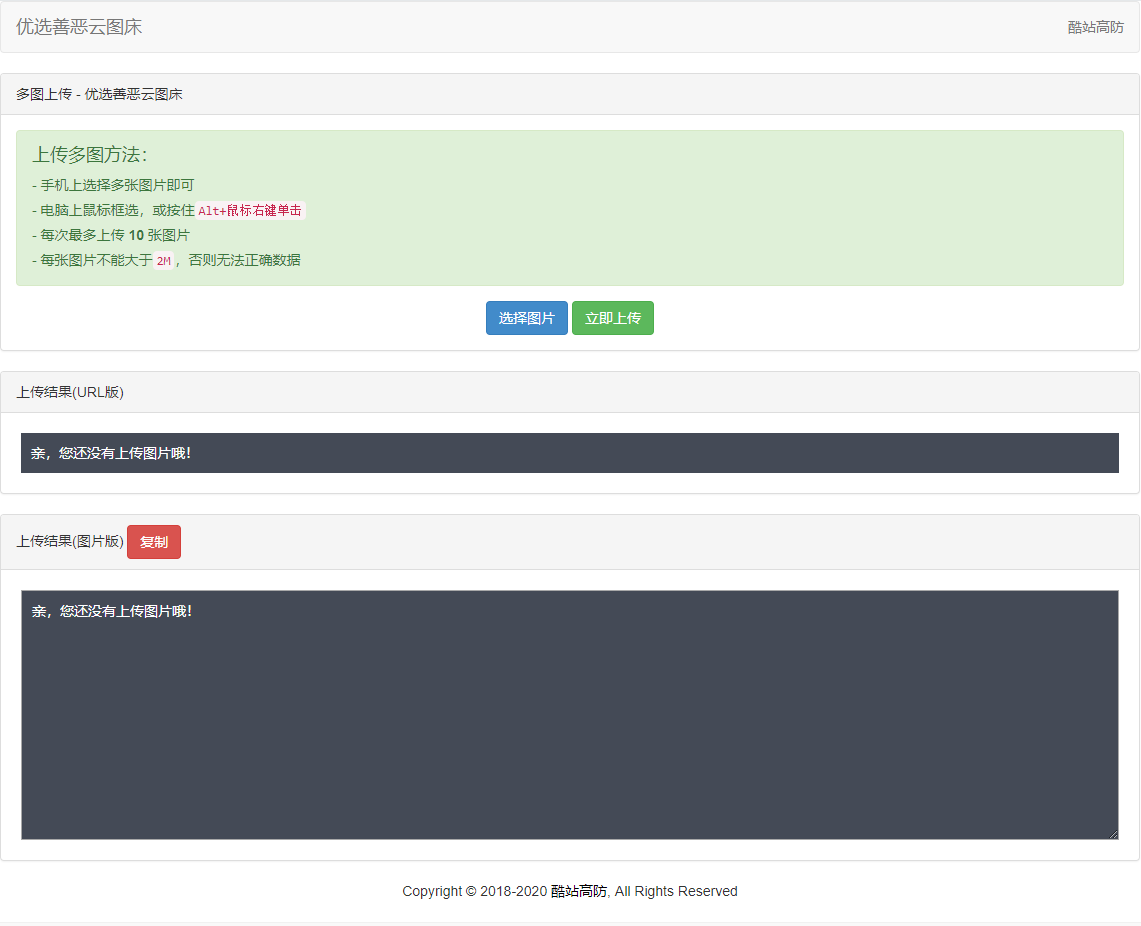Click the 选择图片 blue button

[526, 318]
